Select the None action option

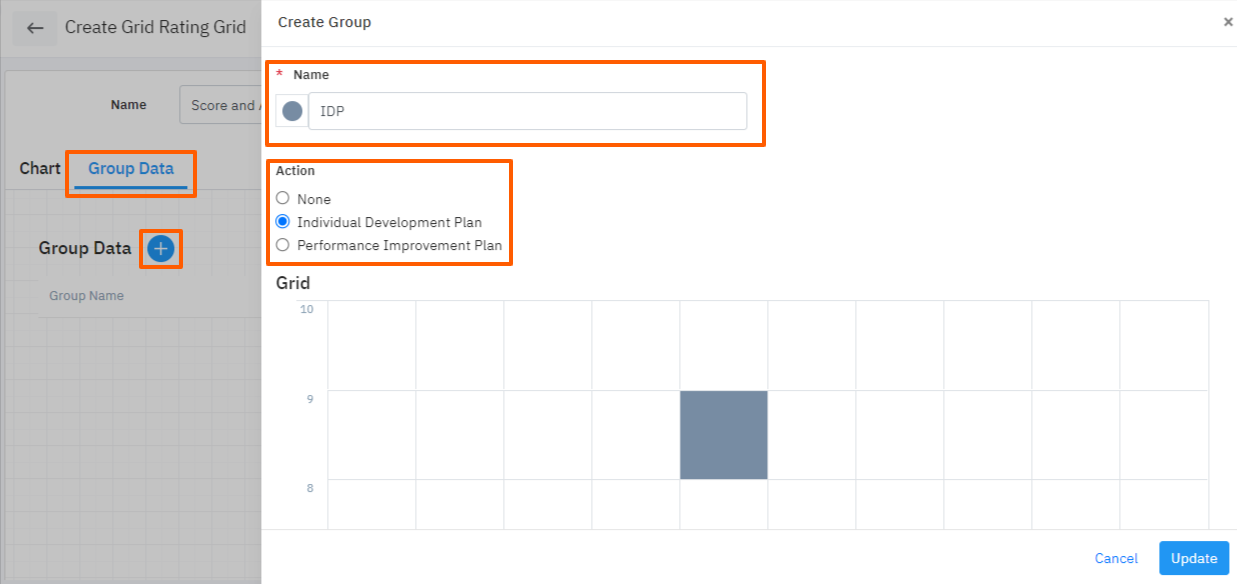pos(283,198)
